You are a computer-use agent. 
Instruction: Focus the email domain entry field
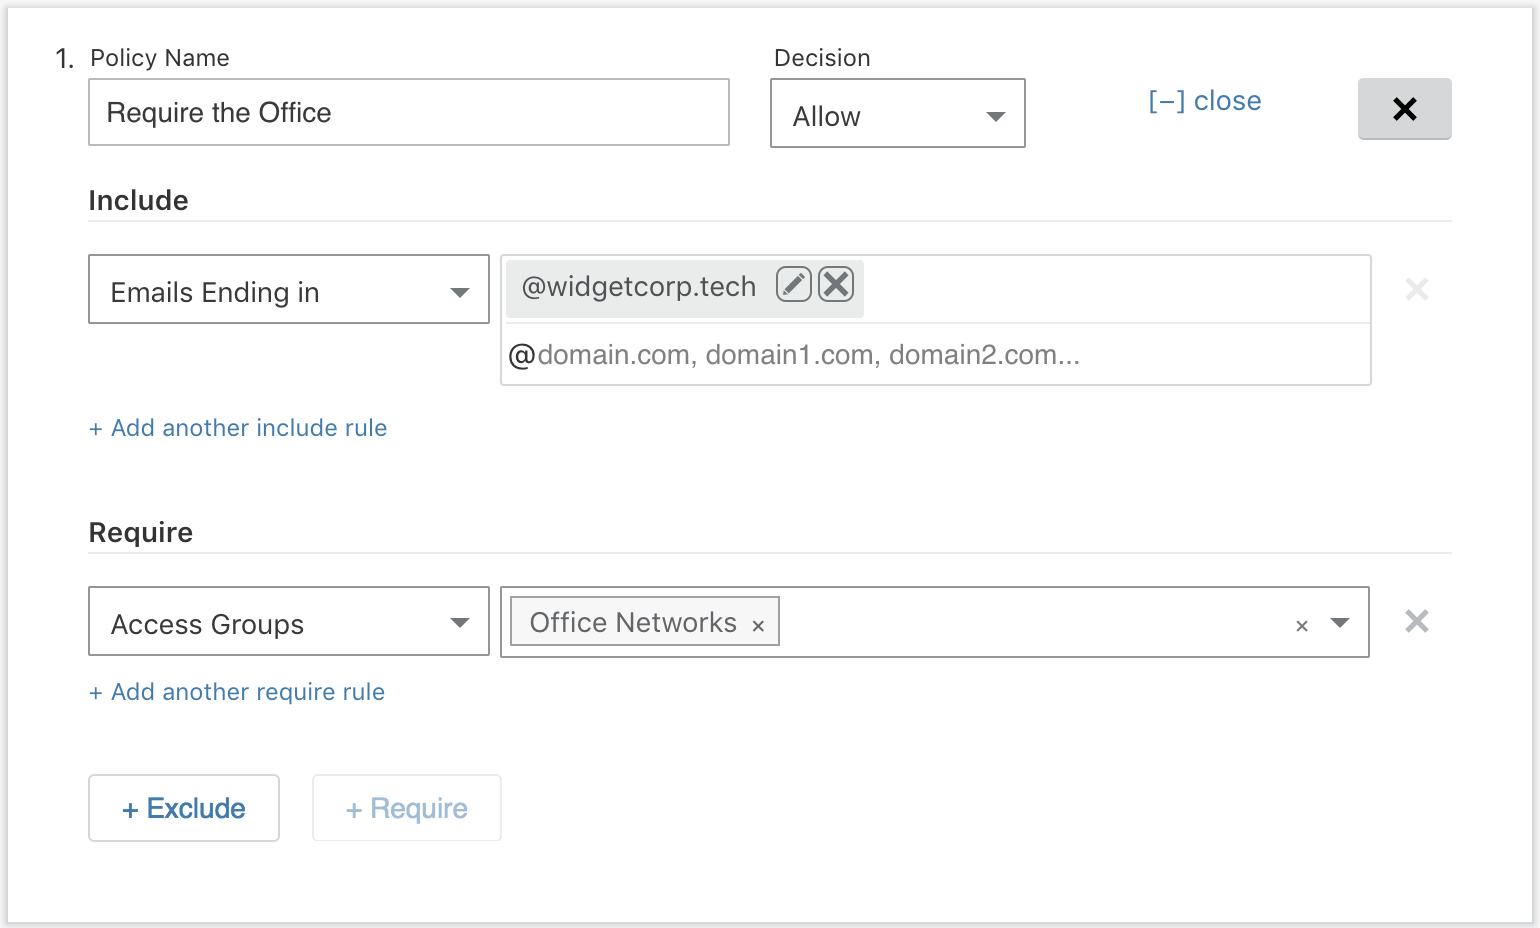pyautogui.click(x=935, y=355)
